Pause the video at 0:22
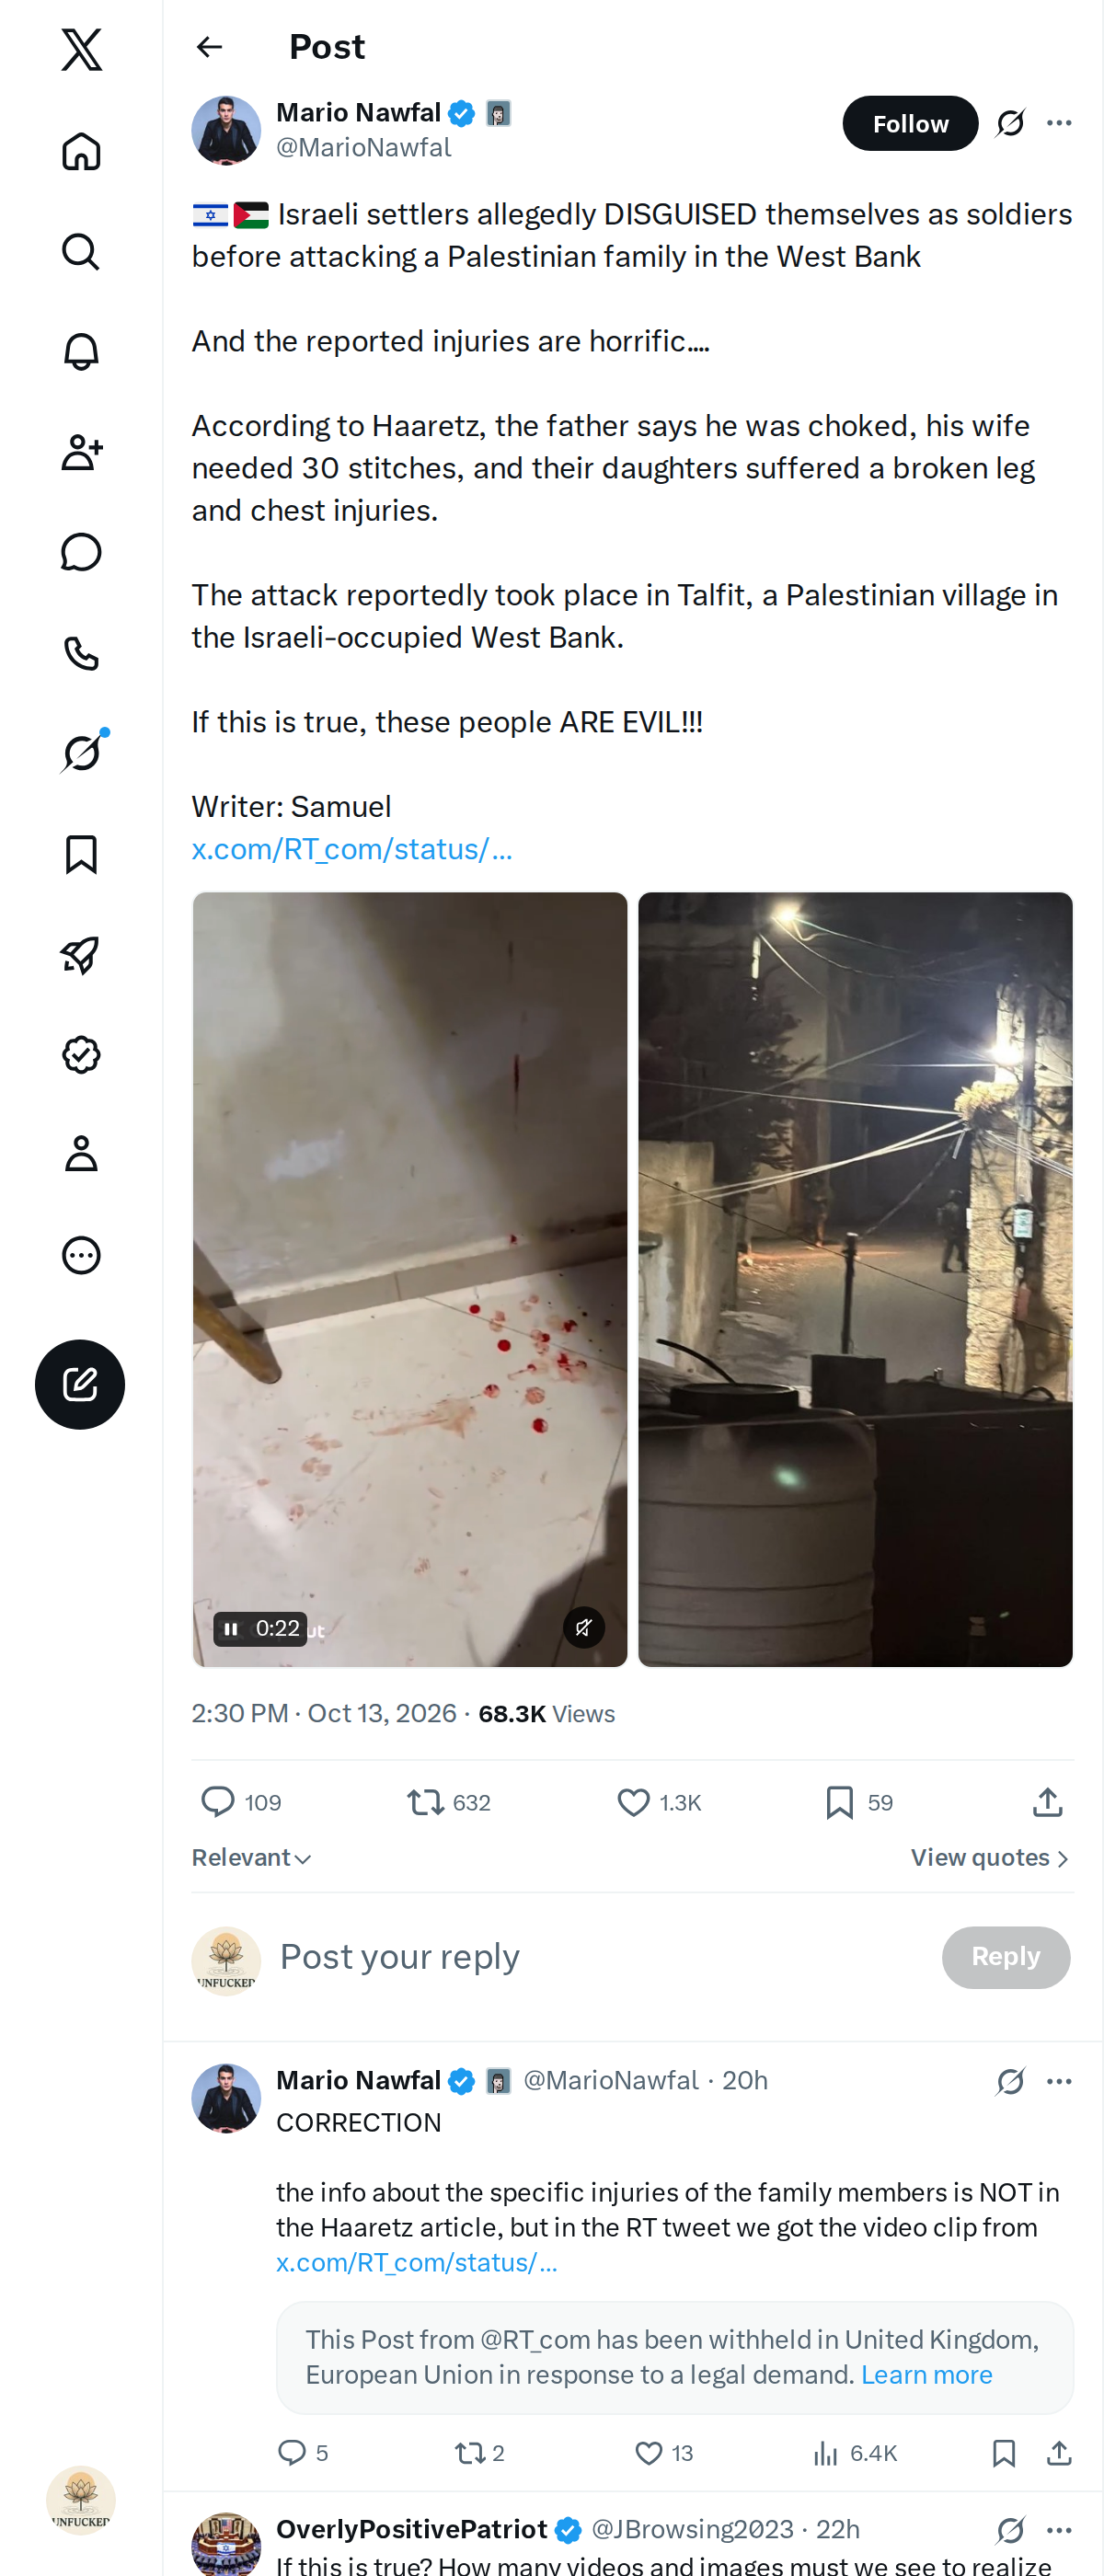This screenshot has height=2576, width=1104. pos(231,1629)
